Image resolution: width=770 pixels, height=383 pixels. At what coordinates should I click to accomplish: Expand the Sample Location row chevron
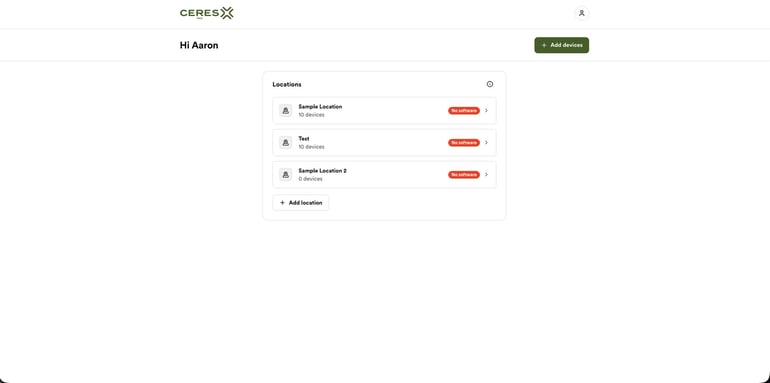(486, 110)
